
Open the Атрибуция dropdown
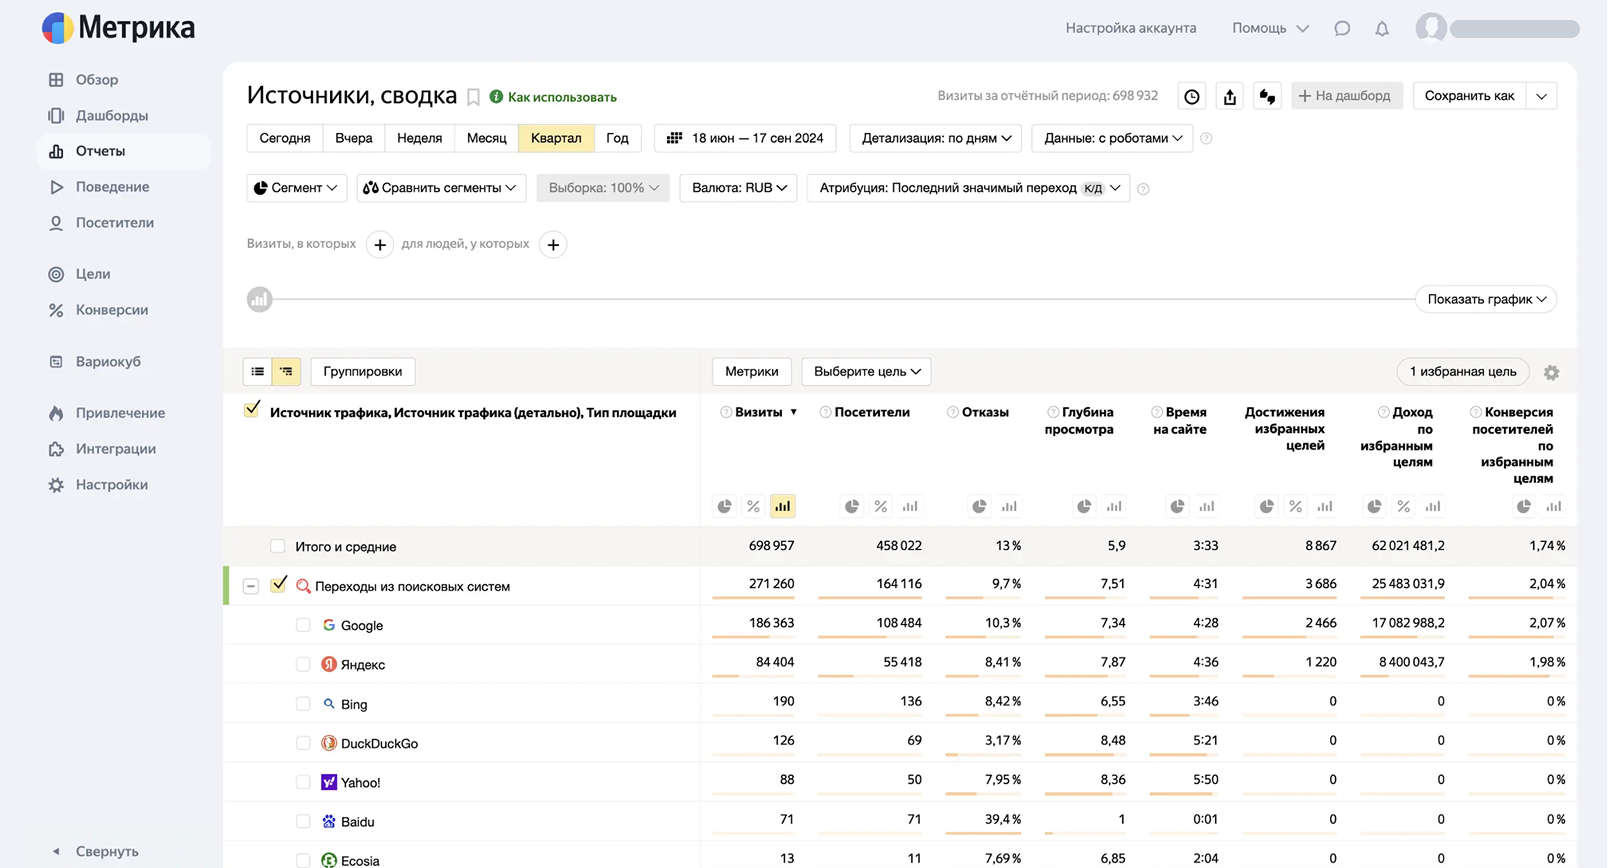(968, 188)
